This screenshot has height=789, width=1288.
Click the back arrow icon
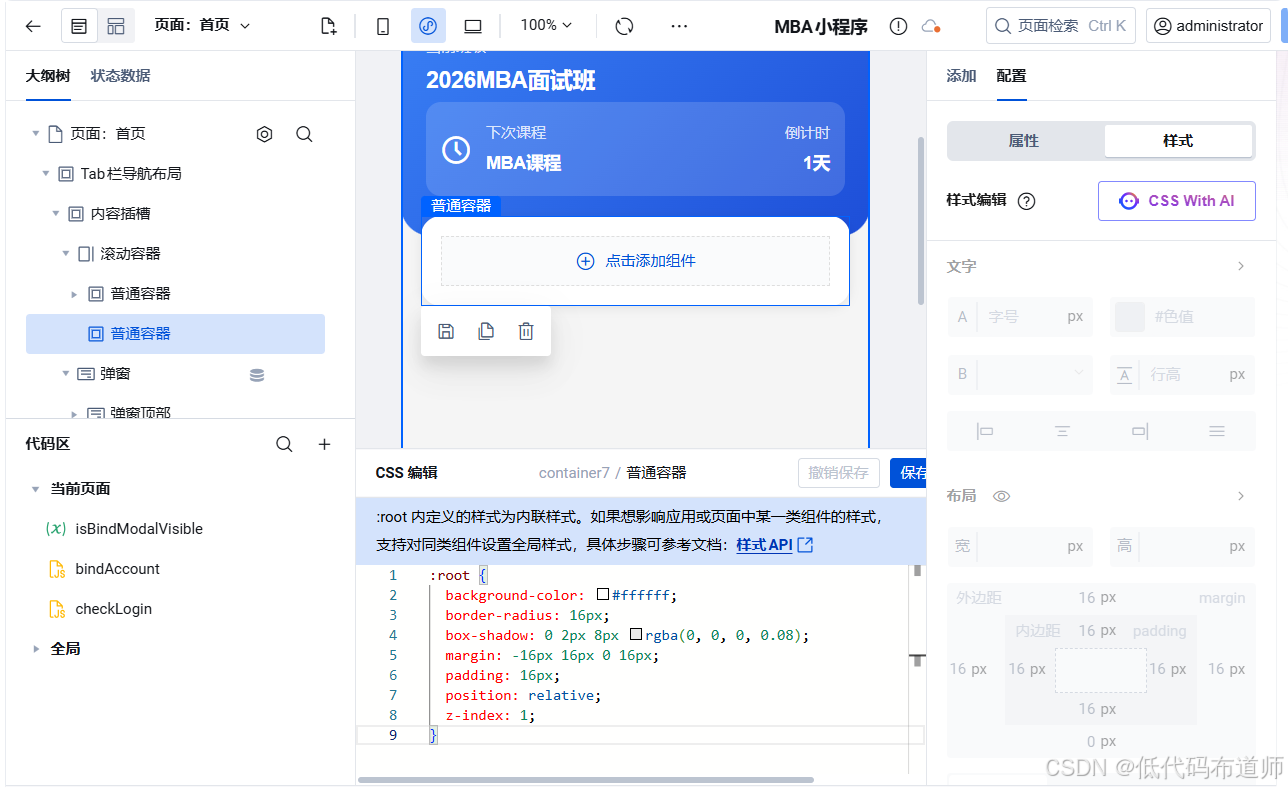[x=33, y=26]
